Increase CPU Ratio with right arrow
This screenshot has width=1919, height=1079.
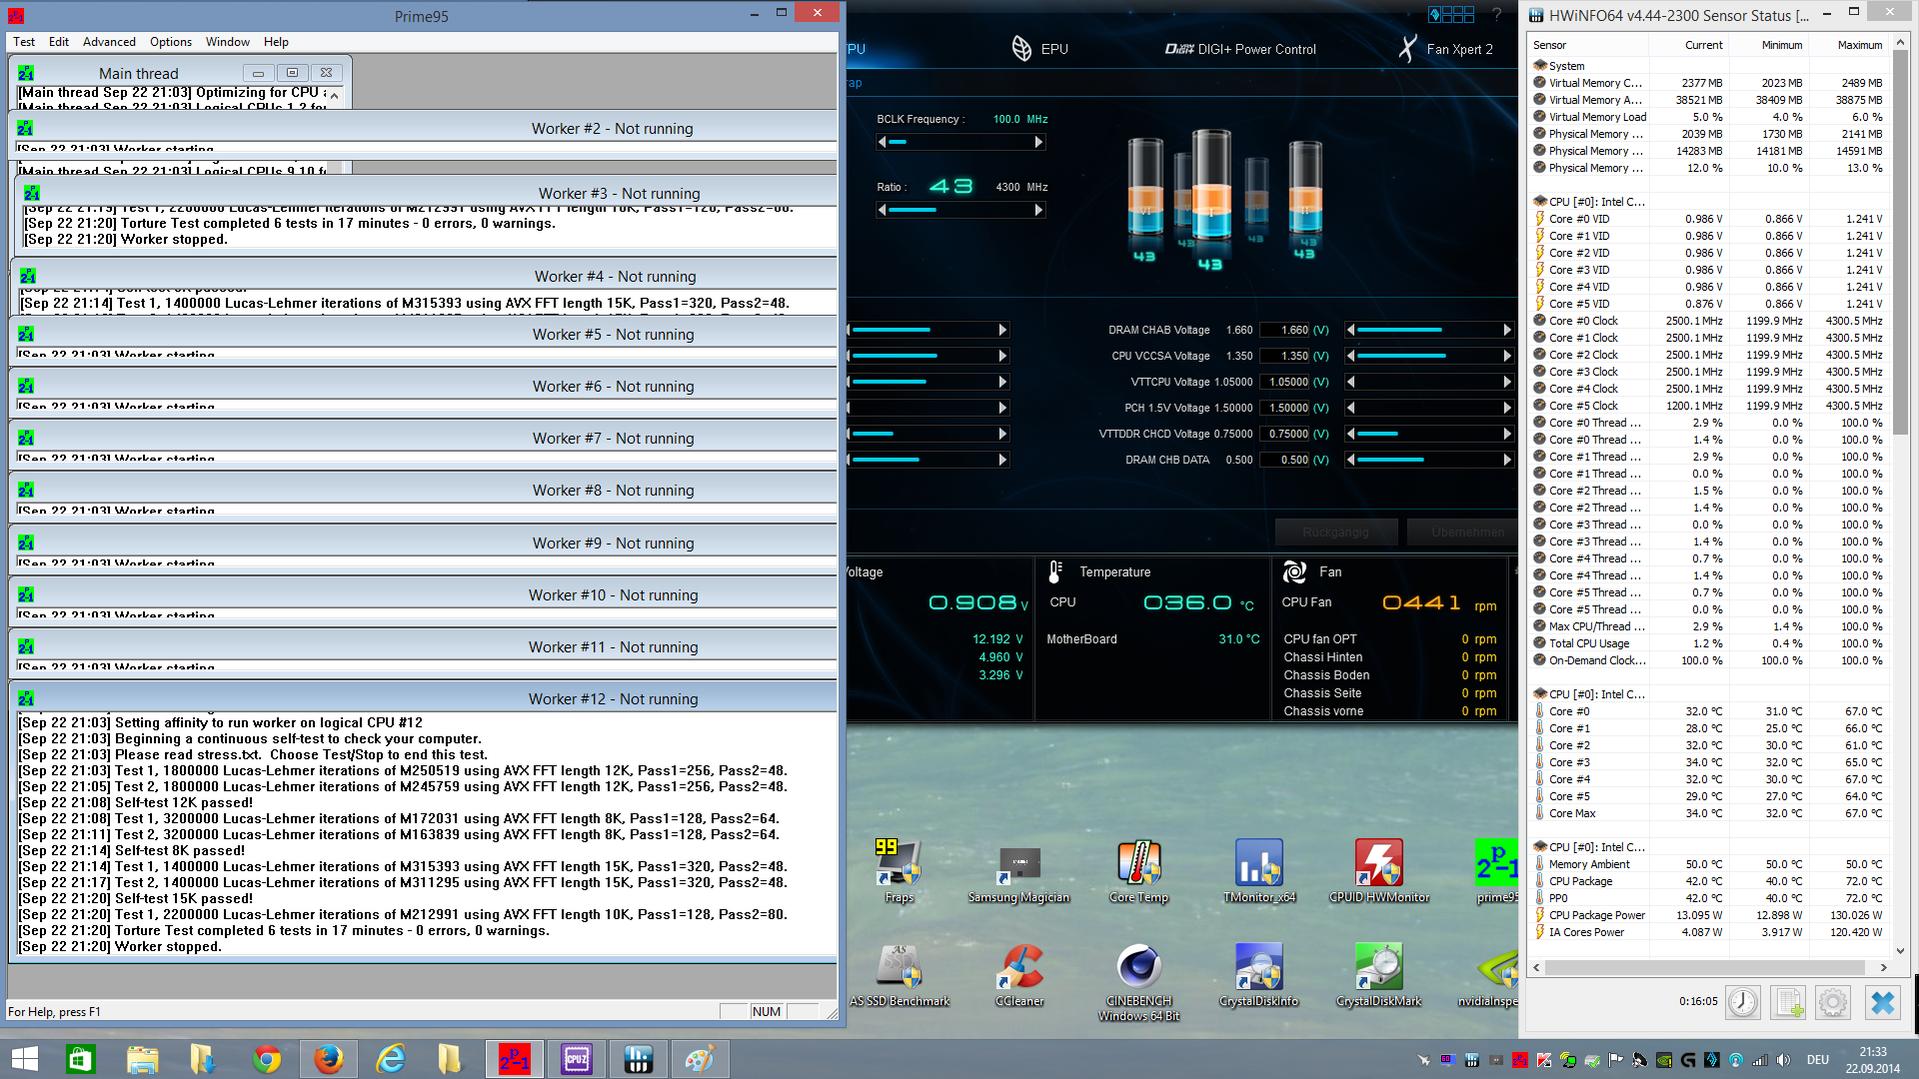pyautogui.click(x=1039, y=210)
